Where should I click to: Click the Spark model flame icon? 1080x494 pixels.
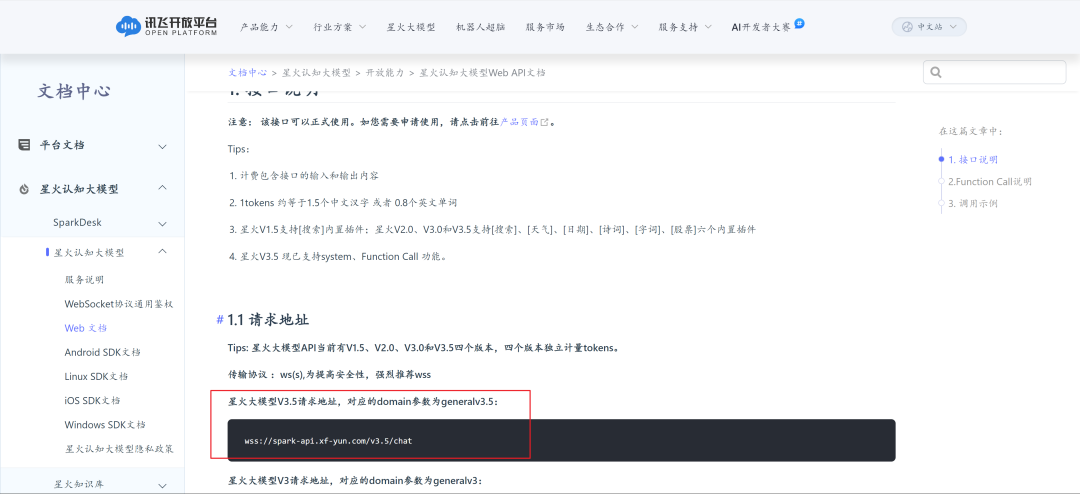point(24,189)
